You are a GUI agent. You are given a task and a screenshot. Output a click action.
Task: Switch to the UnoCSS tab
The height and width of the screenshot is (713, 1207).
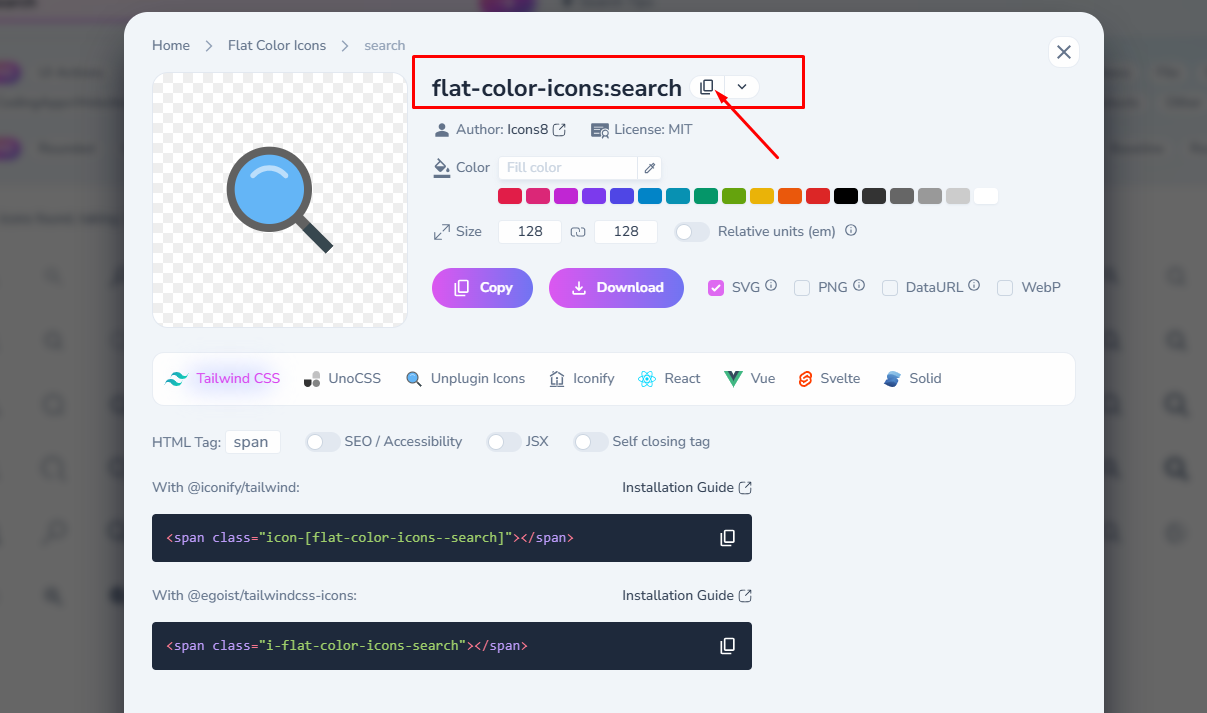[x=342, y=379]
